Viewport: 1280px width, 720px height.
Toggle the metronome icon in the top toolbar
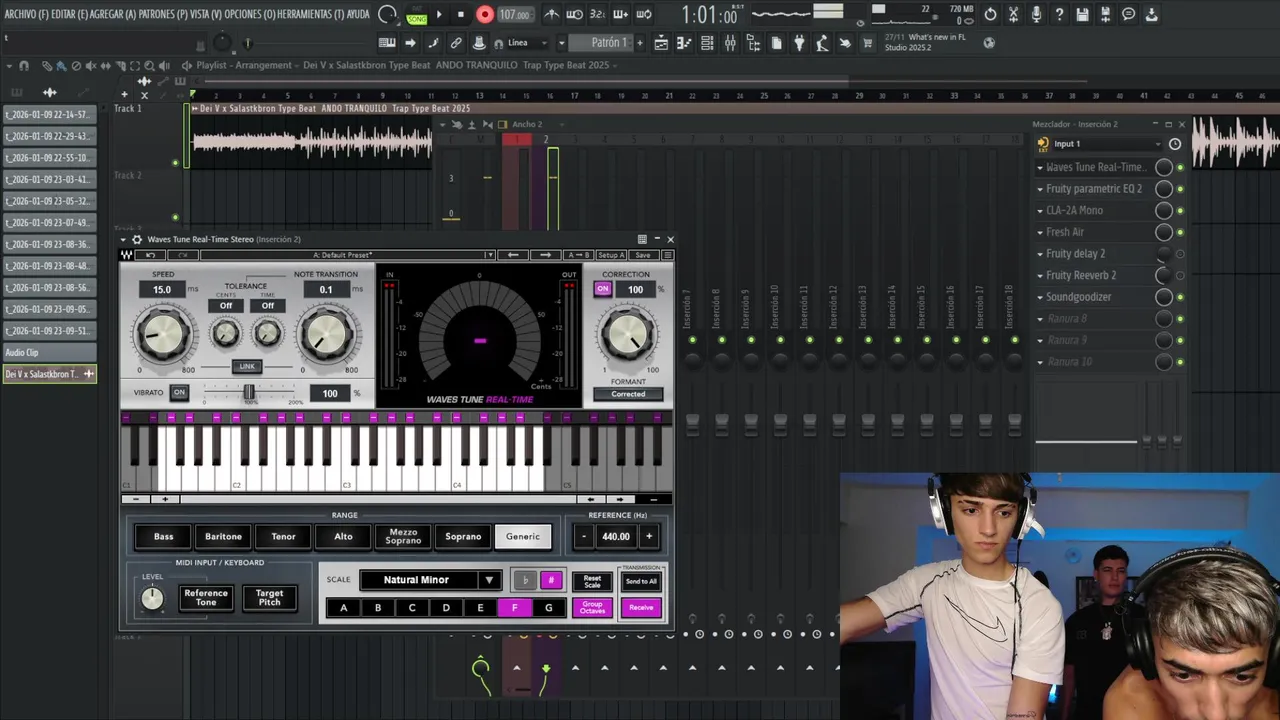click(552, 14)
